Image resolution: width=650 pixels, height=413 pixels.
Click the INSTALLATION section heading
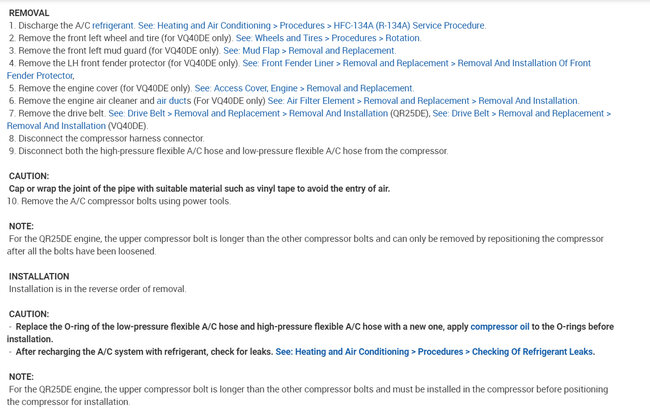coord(39,276)
